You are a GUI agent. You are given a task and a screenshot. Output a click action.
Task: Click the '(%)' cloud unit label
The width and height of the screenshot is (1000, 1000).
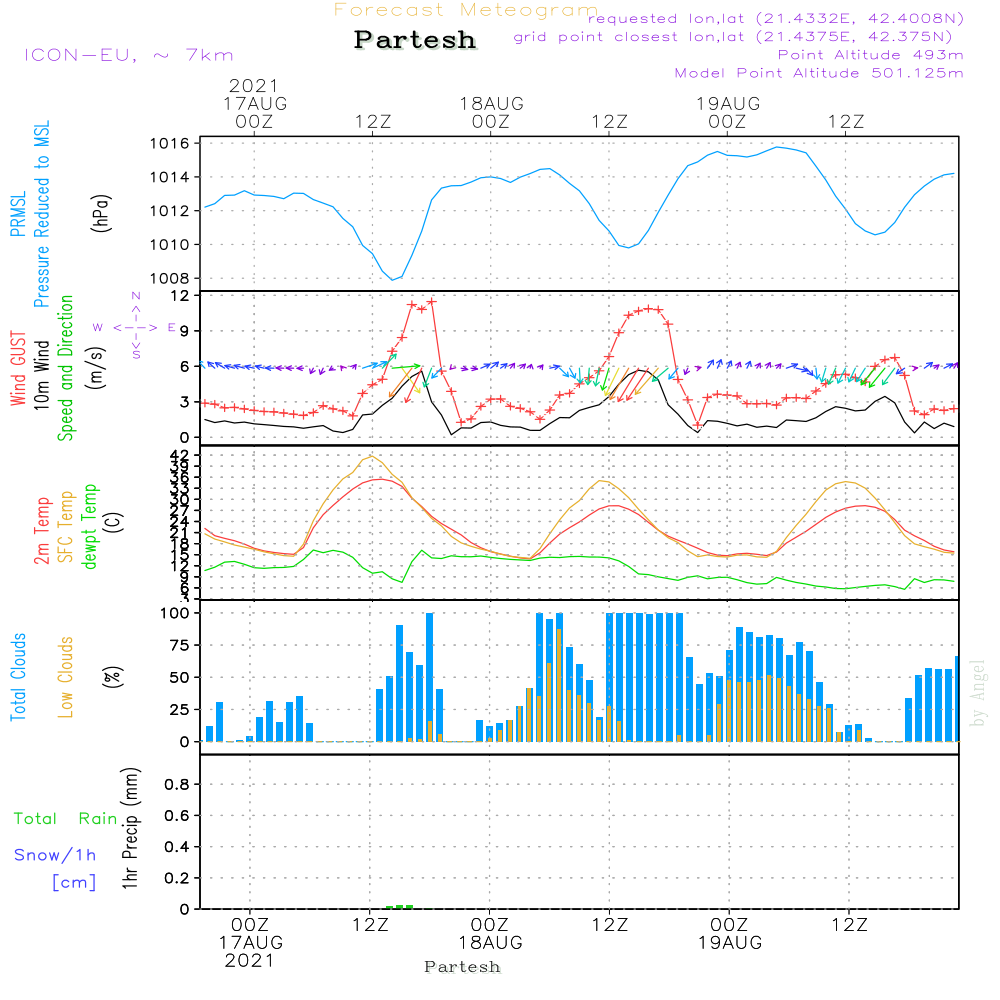click(112, 677)
